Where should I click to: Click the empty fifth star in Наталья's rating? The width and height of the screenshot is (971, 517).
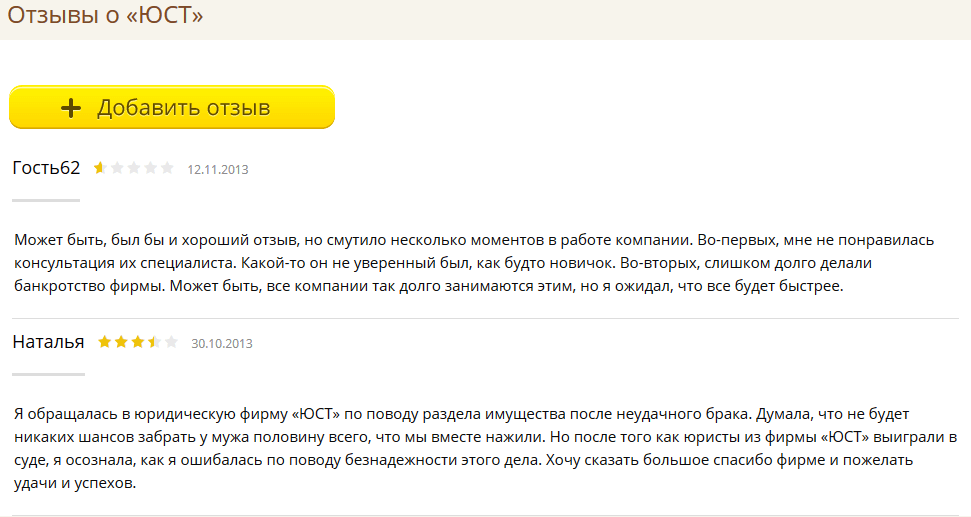[x=171, y=342]
